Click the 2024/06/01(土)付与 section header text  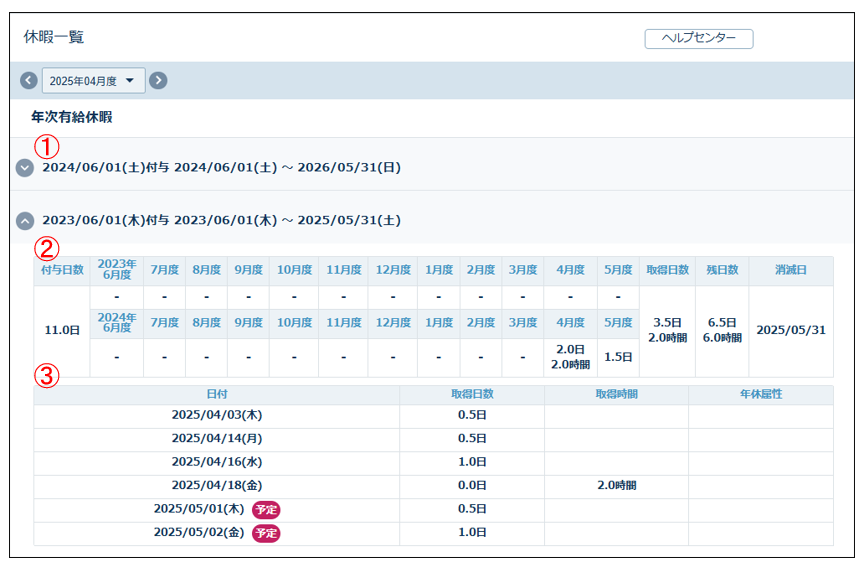click(x=221, y=168)
